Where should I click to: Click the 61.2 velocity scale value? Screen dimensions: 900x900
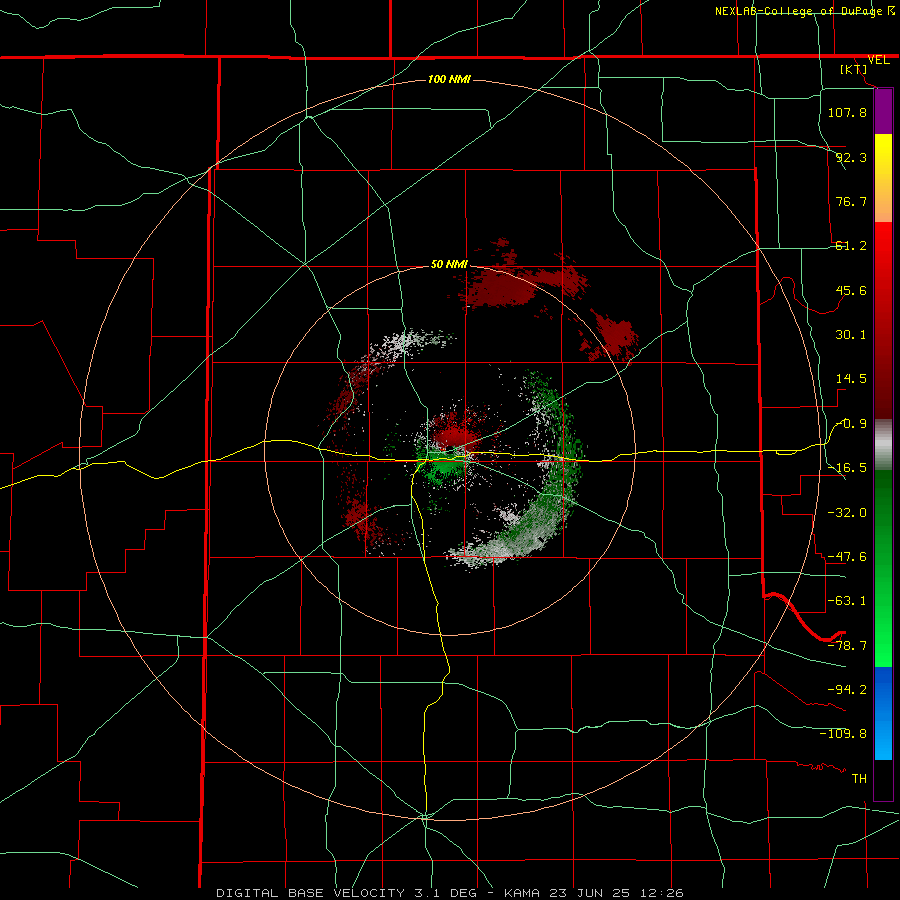pyautogui.click(x=851, y=246)
